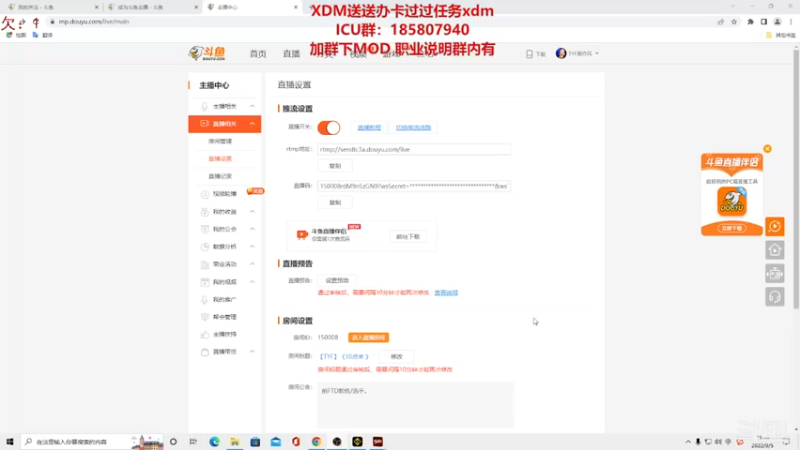This screenshot has height=450, width=800.
Task: Click 修改 next to the room title
Action: (x=396, y=357)
